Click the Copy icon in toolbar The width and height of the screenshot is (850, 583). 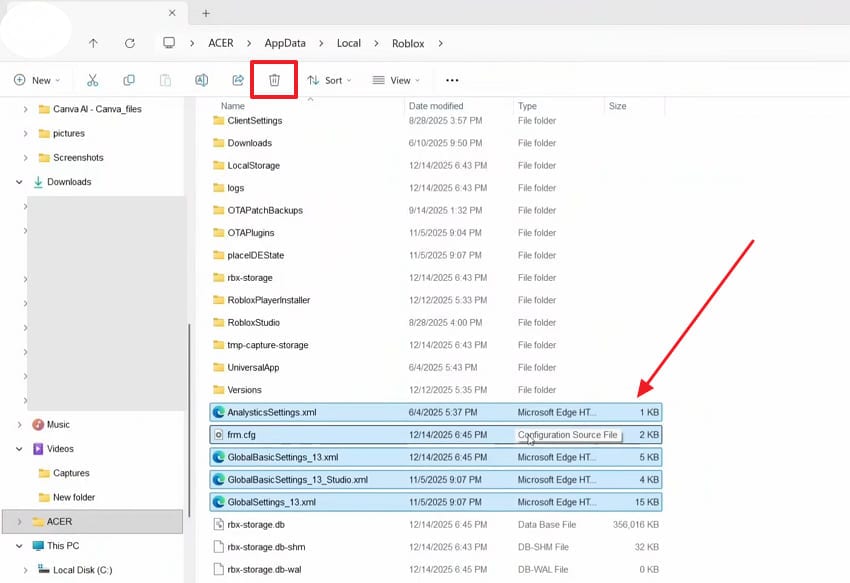point(129,80)
